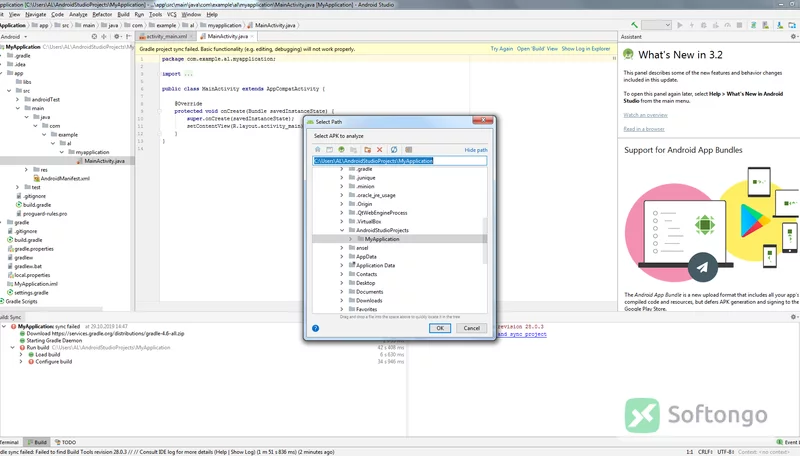Select the Desktop folder in dialog tree
Screen dimensions: 800x456
365,283
